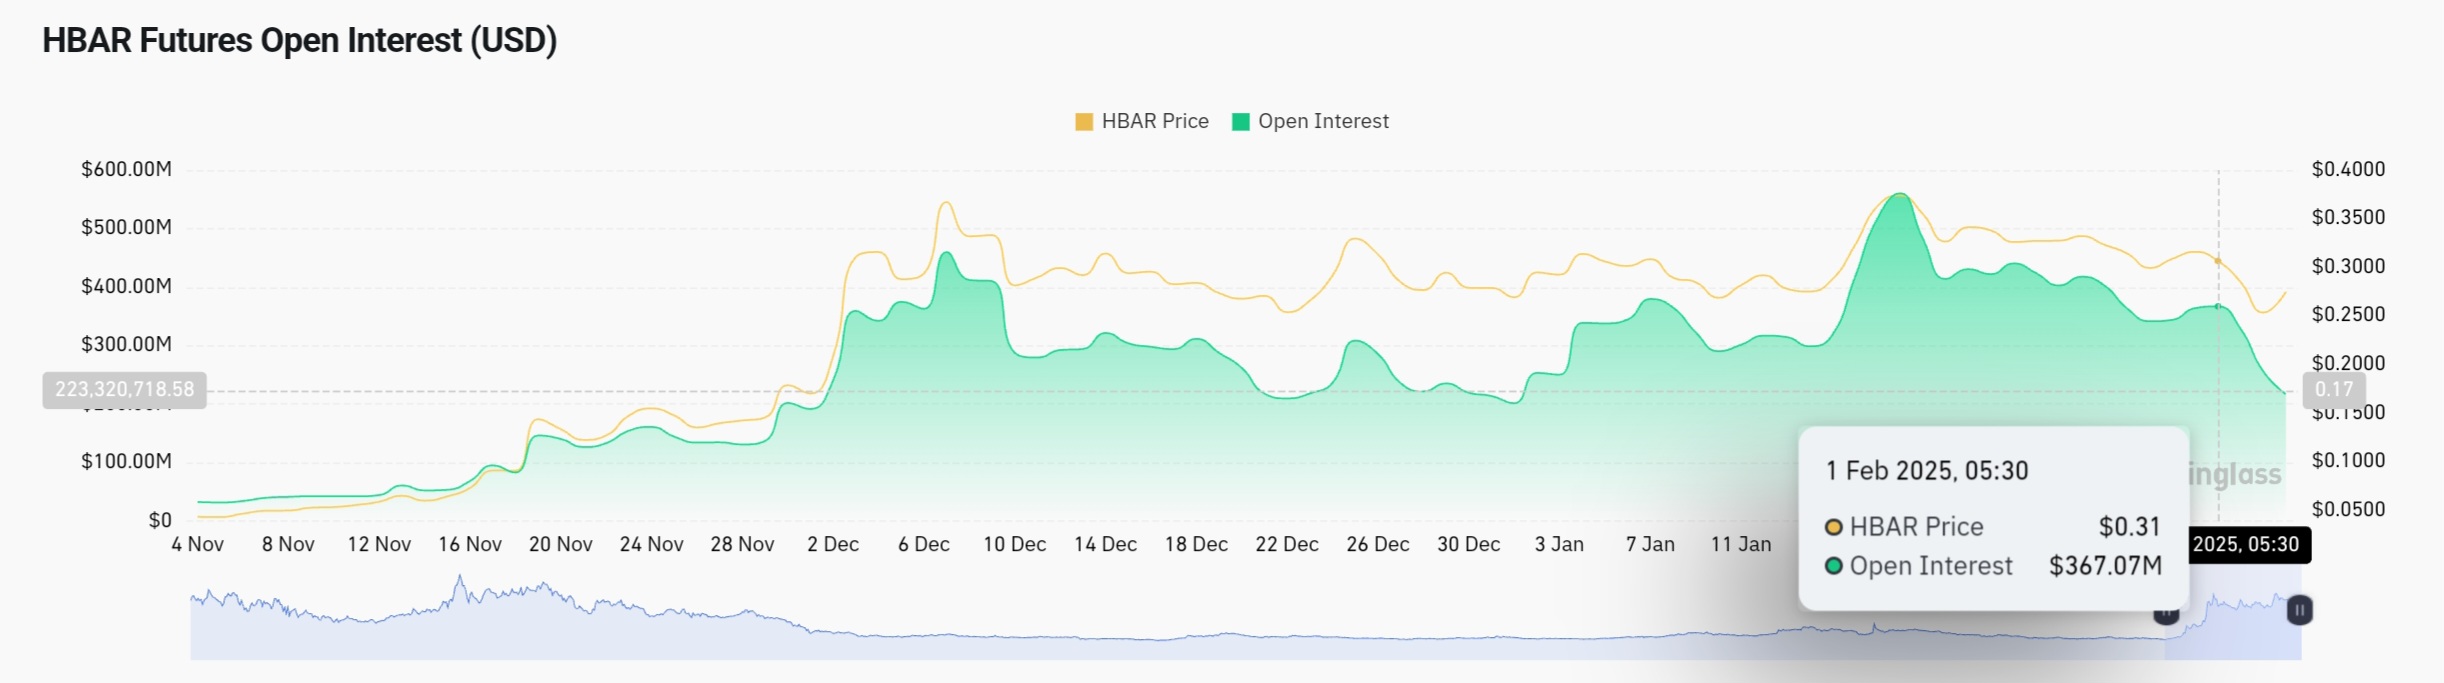This screenshot has height=683, width=2444.
Task: Click the gray 0.17 right-axis crosshair label
Action: [2333, 390]
